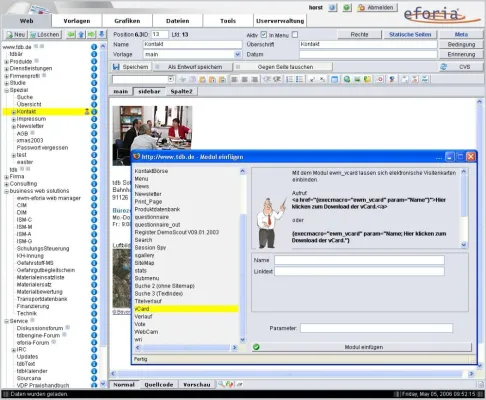This screenshot has height=400, width=486.
Task: Select WebCam in the module list
Action: click(146, 332)
